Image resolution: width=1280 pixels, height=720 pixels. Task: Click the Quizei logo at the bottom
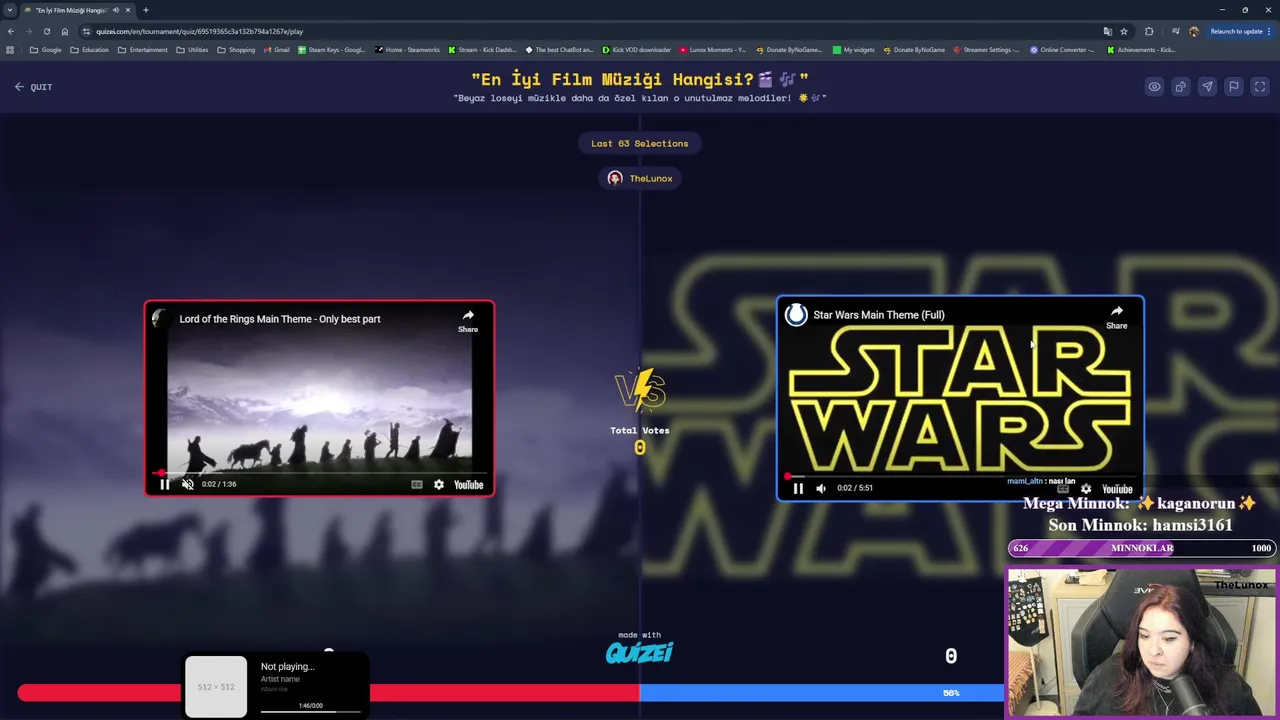tap(640, 653)
